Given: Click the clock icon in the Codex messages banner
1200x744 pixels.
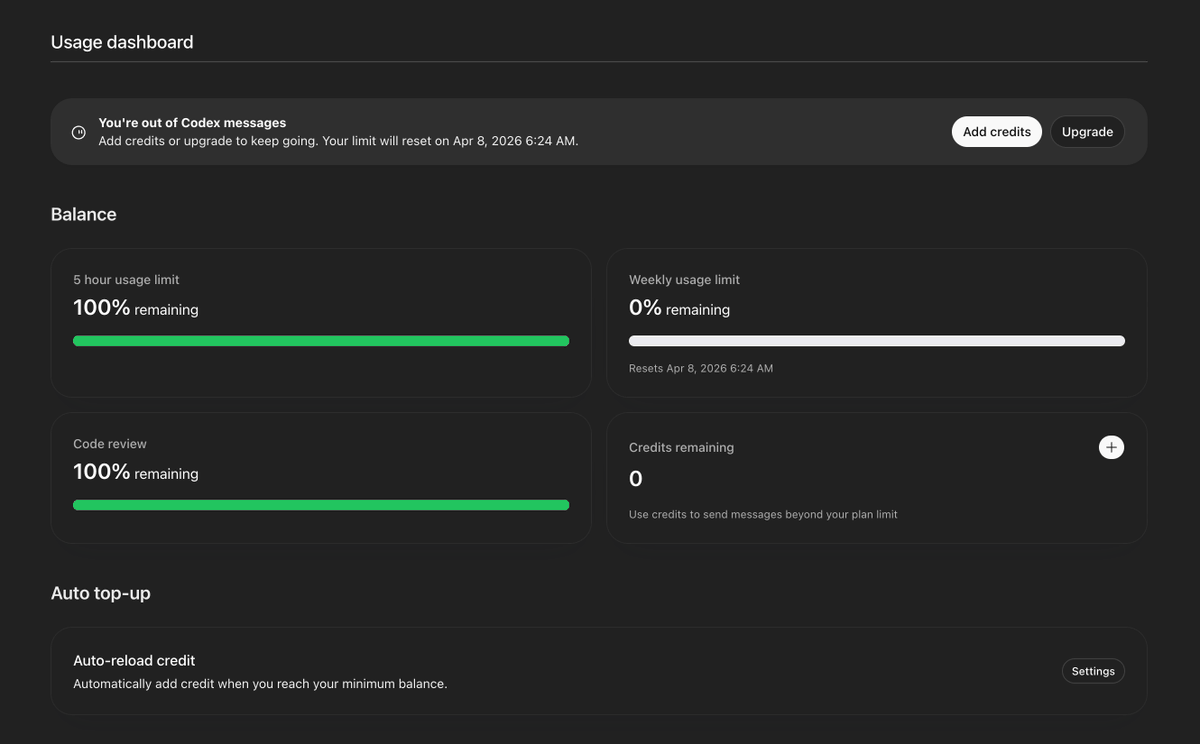Looking at the screenshot, I should tap(79, 132).
